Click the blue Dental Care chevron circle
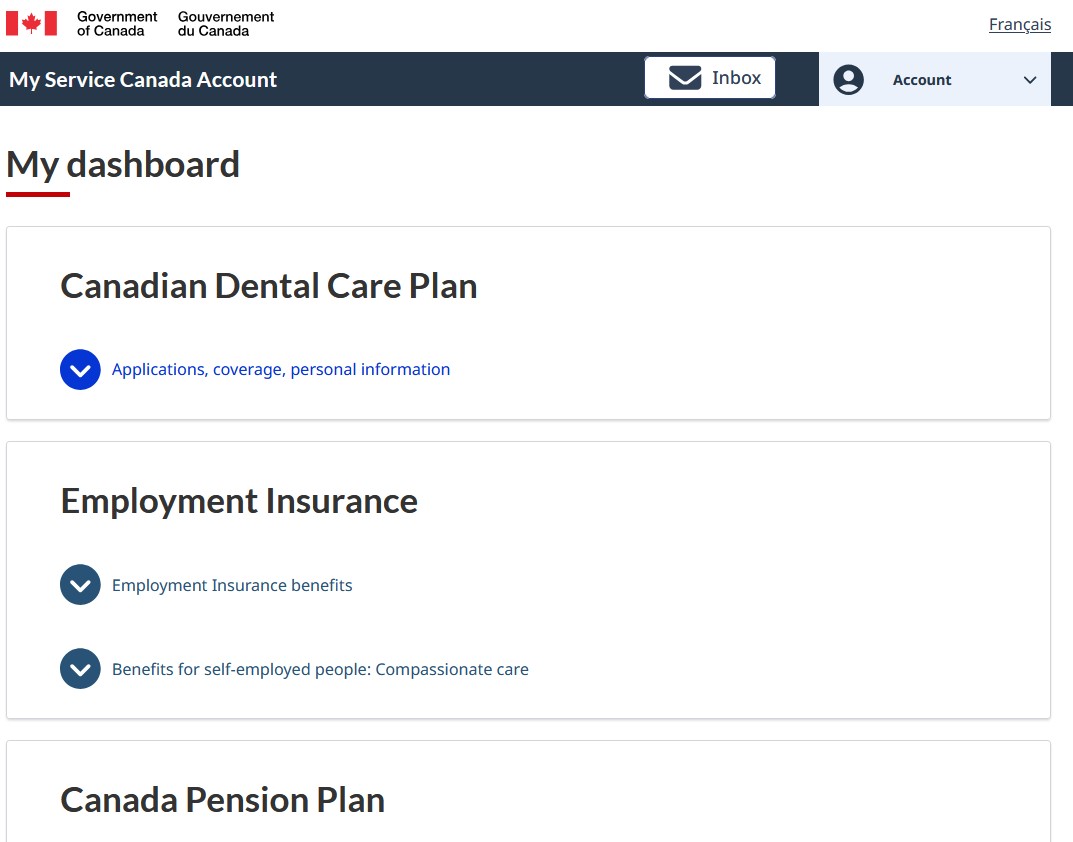The image size is (1073, 842). pos(80,370)
